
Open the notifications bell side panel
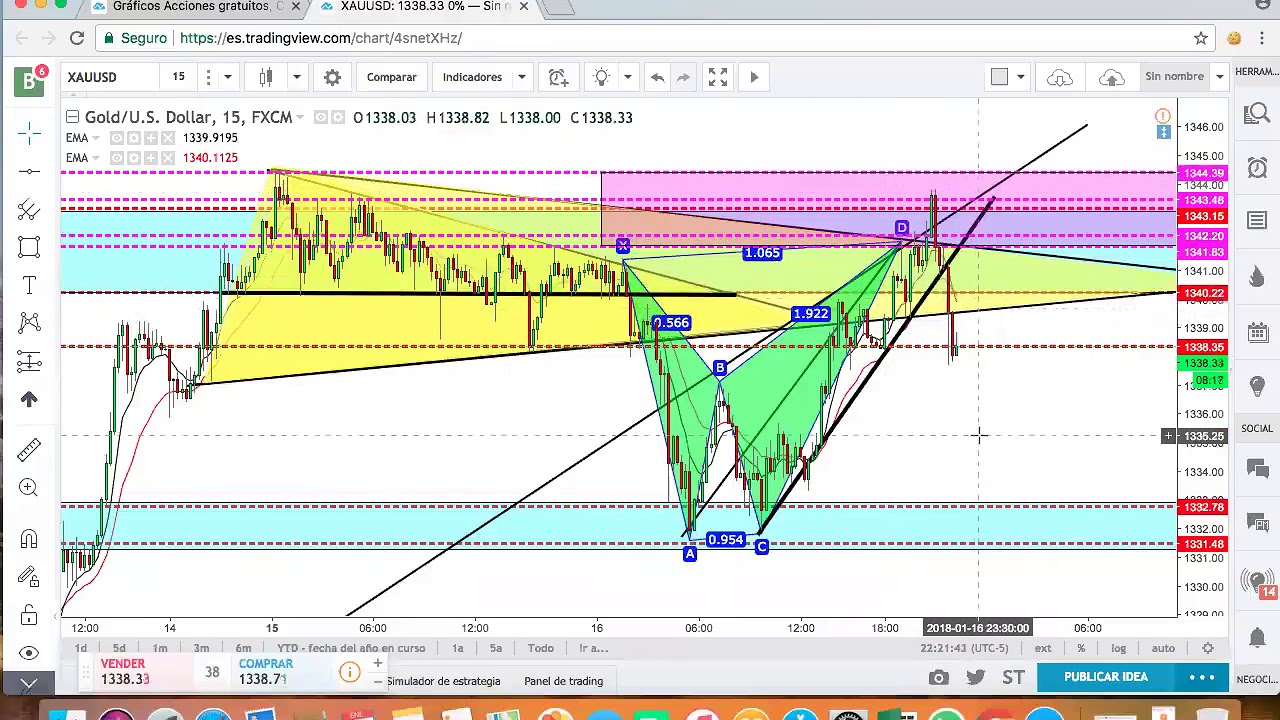click(1257, 637)
